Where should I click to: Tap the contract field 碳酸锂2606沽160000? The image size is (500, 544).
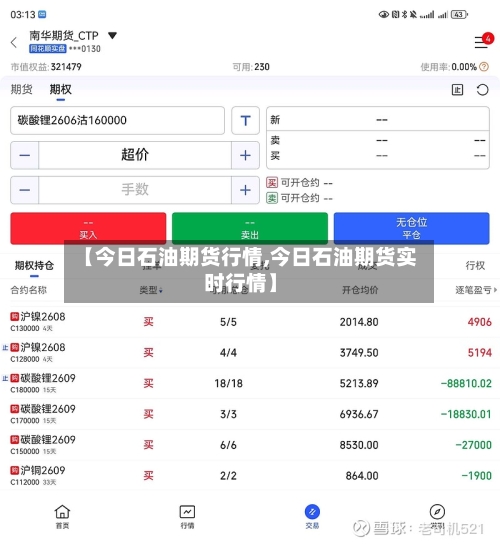(x=118, y=120)
